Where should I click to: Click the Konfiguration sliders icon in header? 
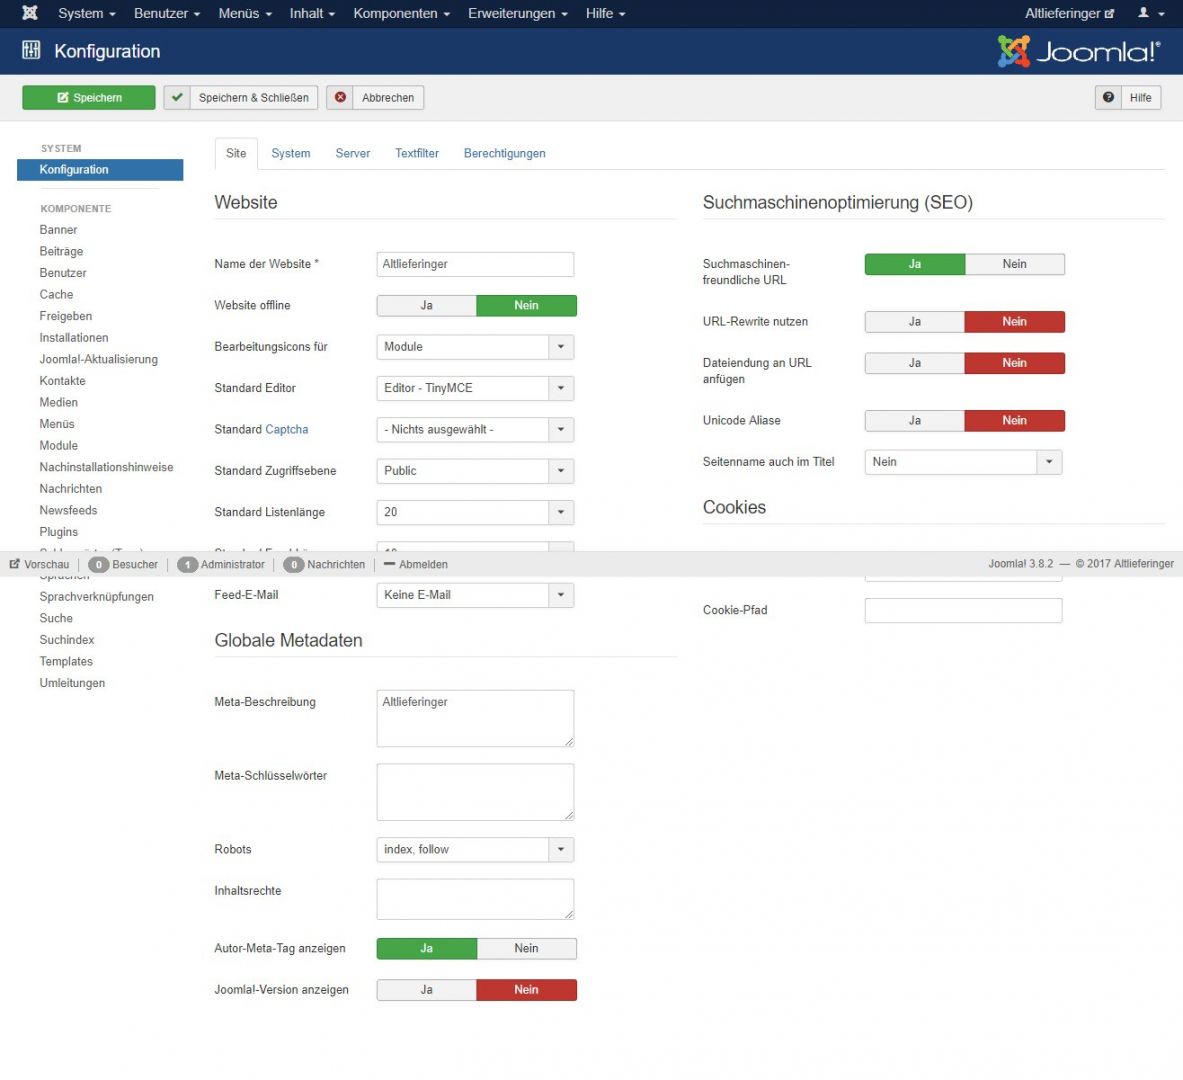point(31,51)
